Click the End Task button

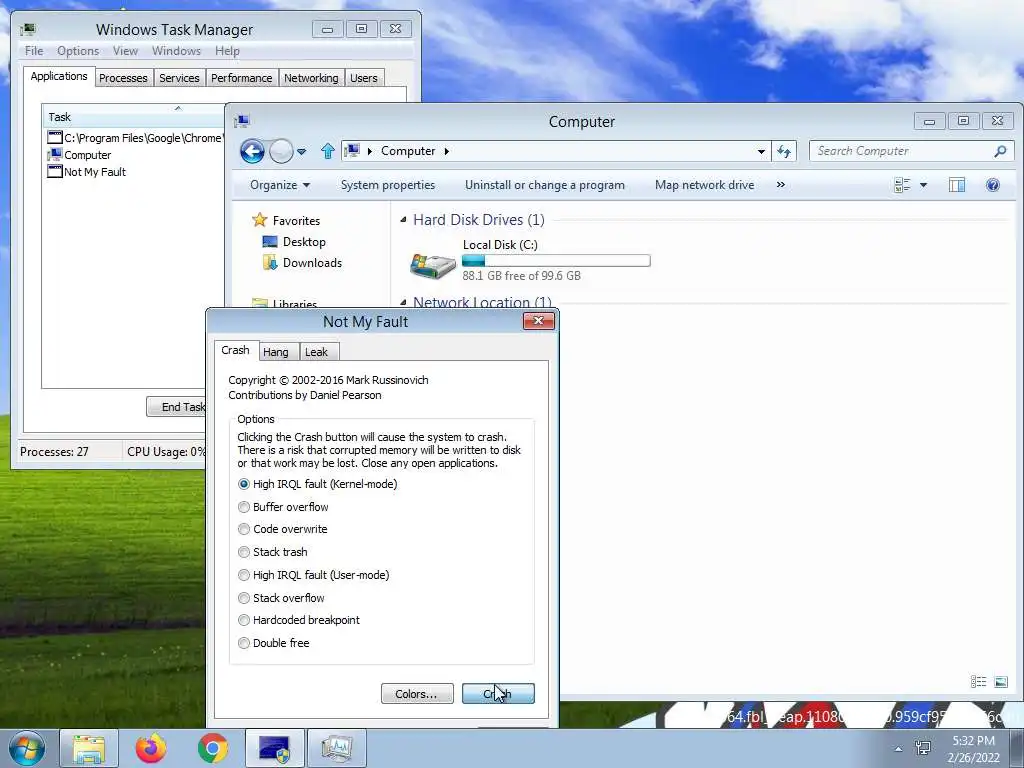pyautogui.click(x=176, y=407)
